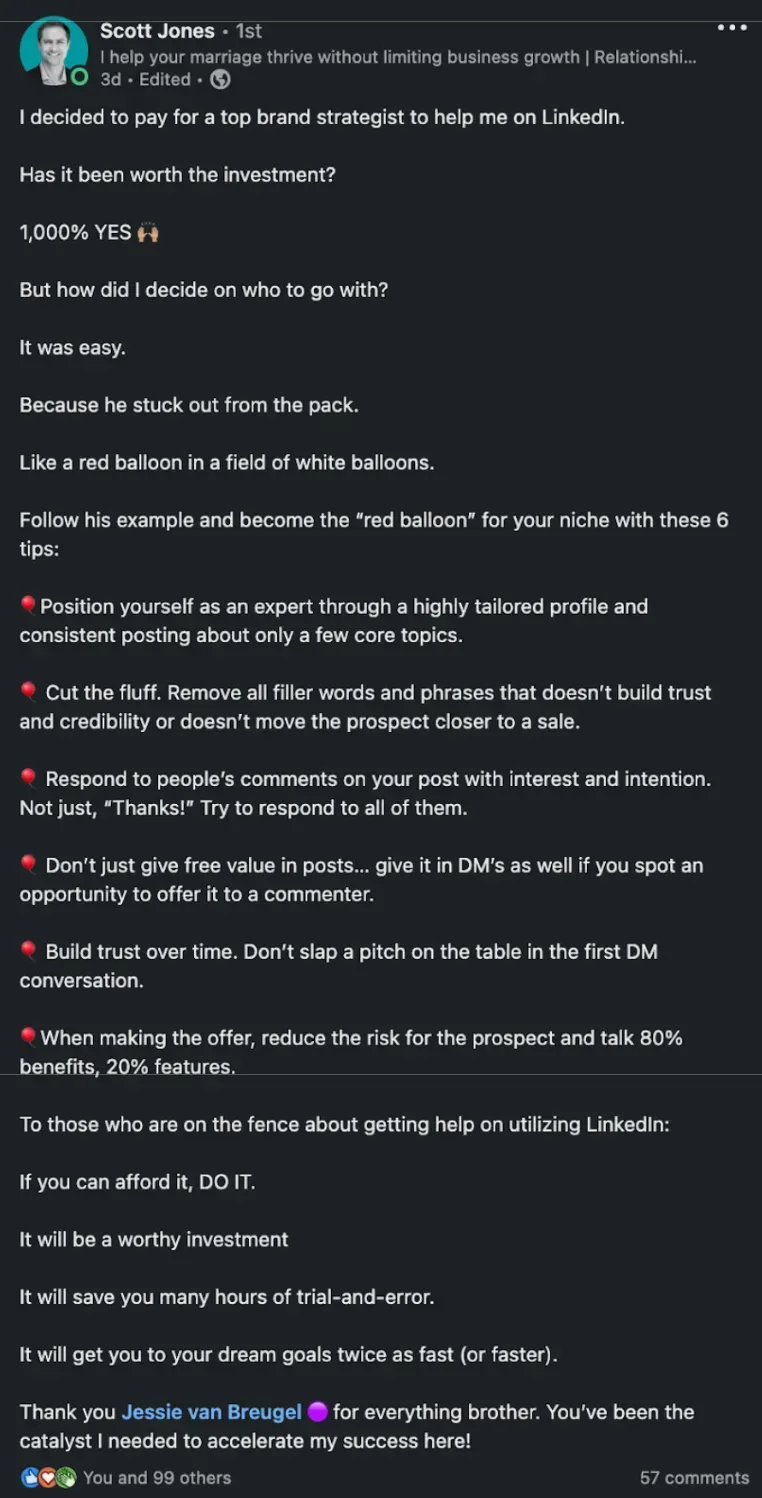Click the Scott Jones author name

[157, 31]
